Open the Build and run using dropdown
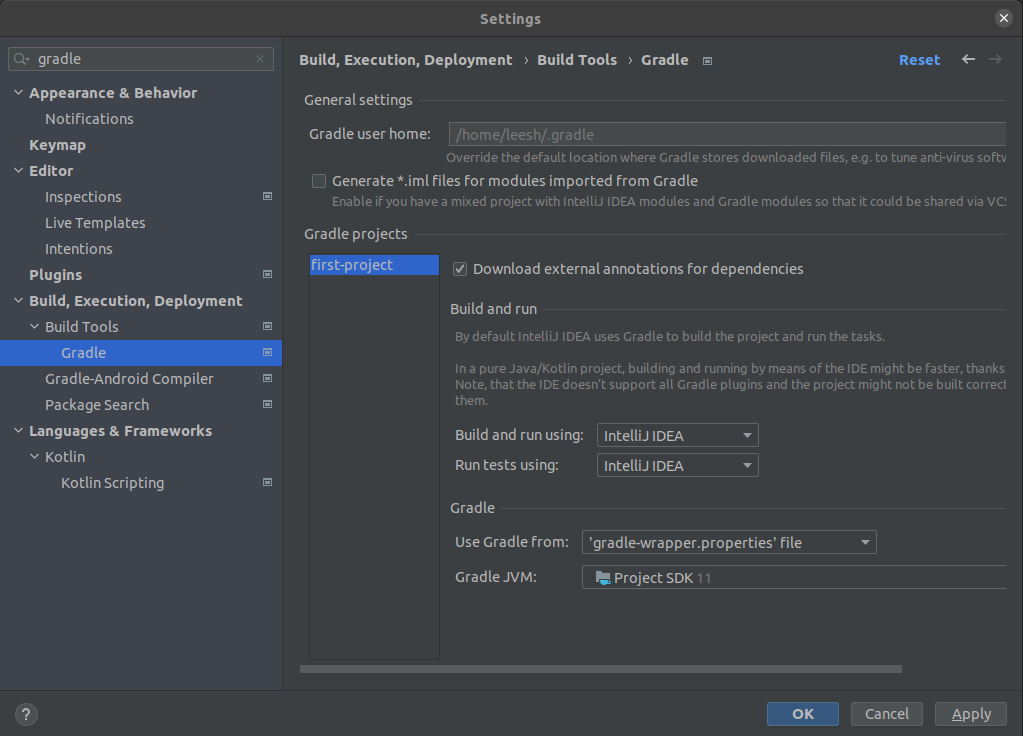 point(677,435)
